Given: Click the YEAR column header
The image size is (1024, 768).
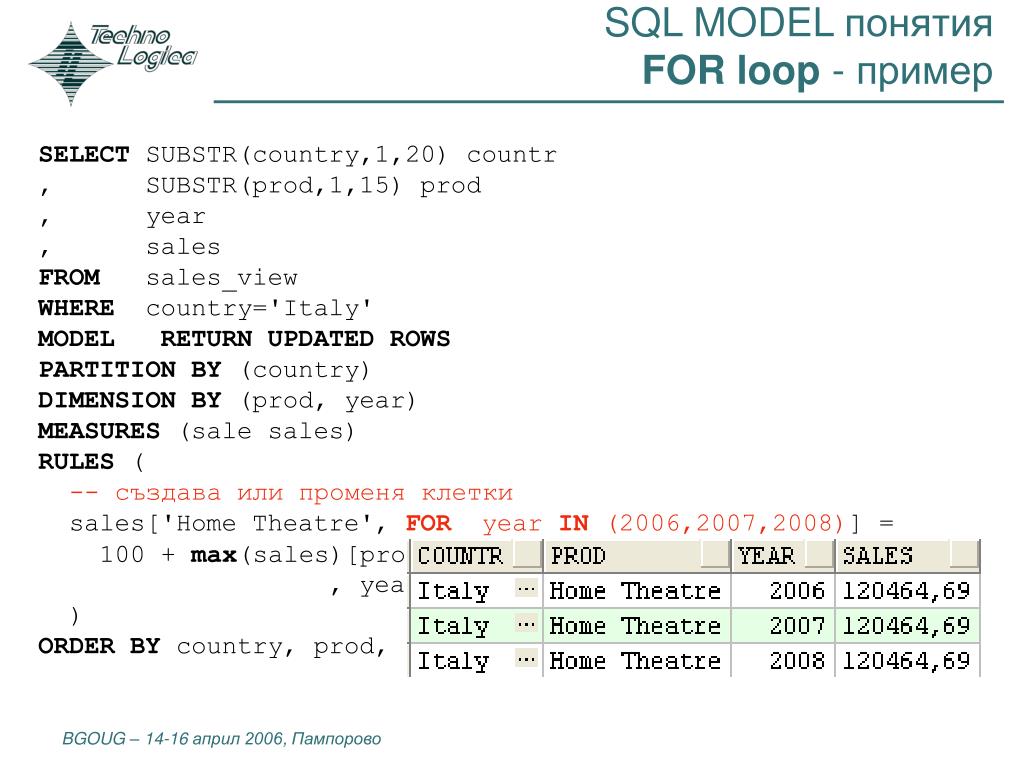Looking at the screenshot, I should (783, 556).
